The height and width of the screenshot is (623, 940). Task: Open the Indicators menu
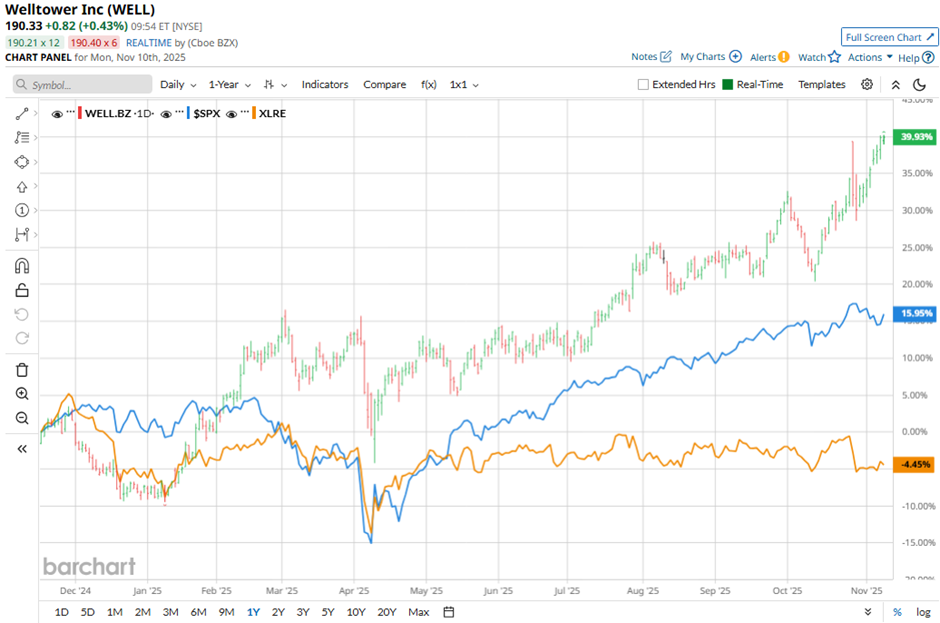(324, 85)
